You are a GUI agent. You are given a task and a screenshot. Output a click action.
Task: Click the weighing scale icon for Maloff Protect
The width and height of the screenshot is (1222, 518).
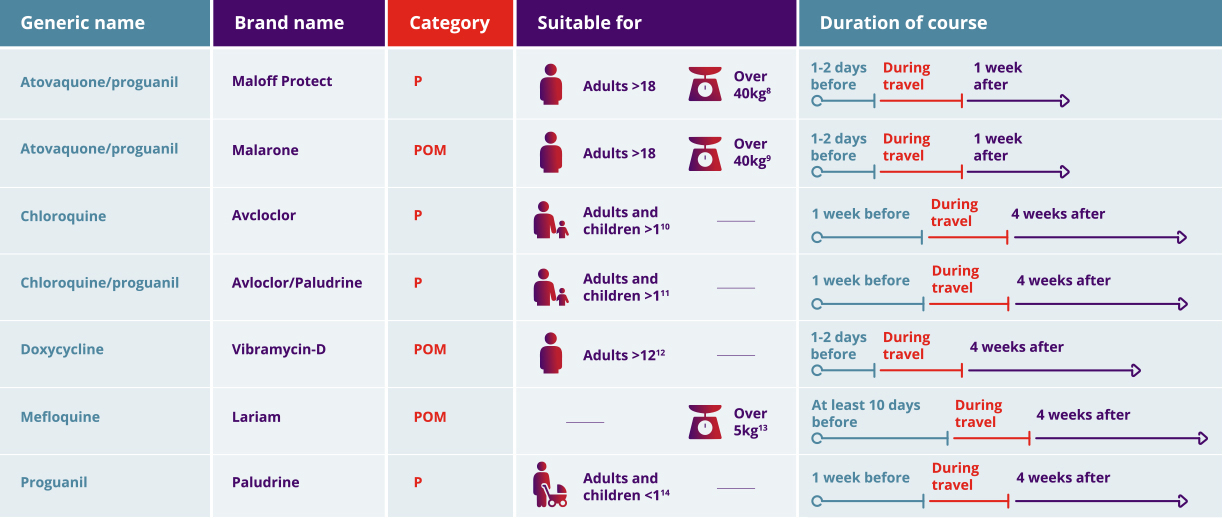(705, 84)
